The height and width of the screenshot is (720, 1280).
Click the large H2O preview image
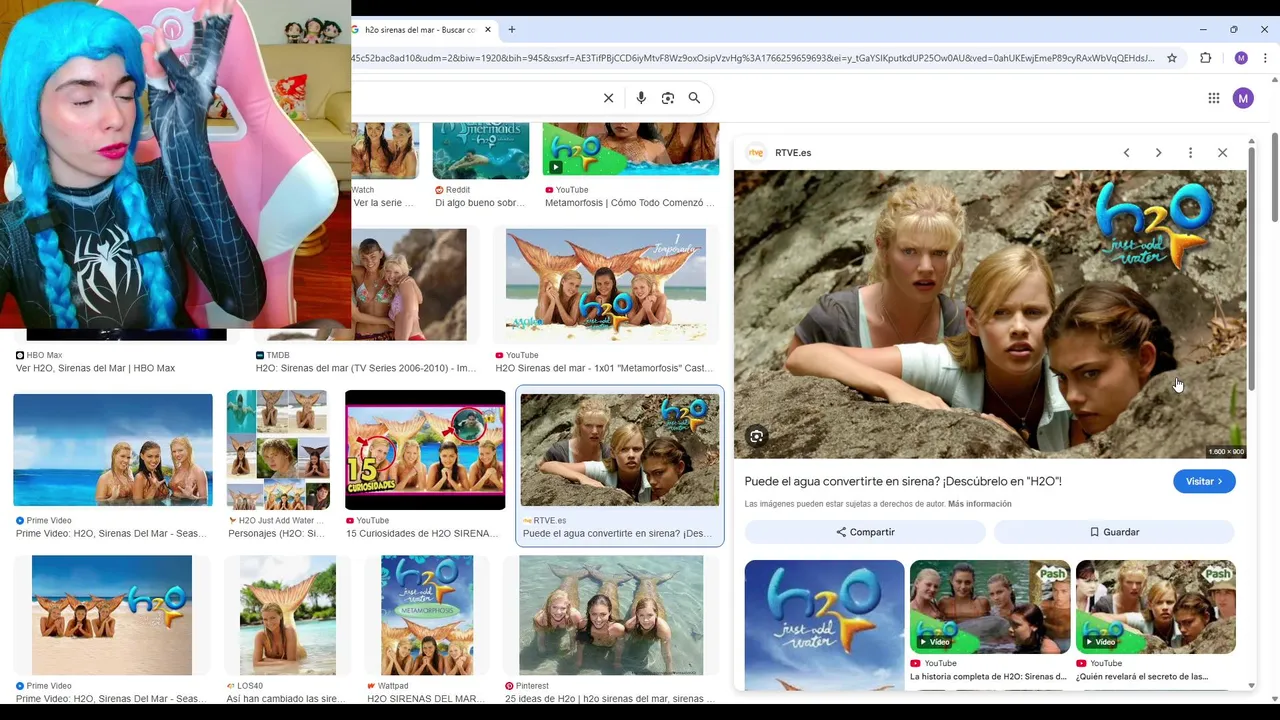point(990,314)
